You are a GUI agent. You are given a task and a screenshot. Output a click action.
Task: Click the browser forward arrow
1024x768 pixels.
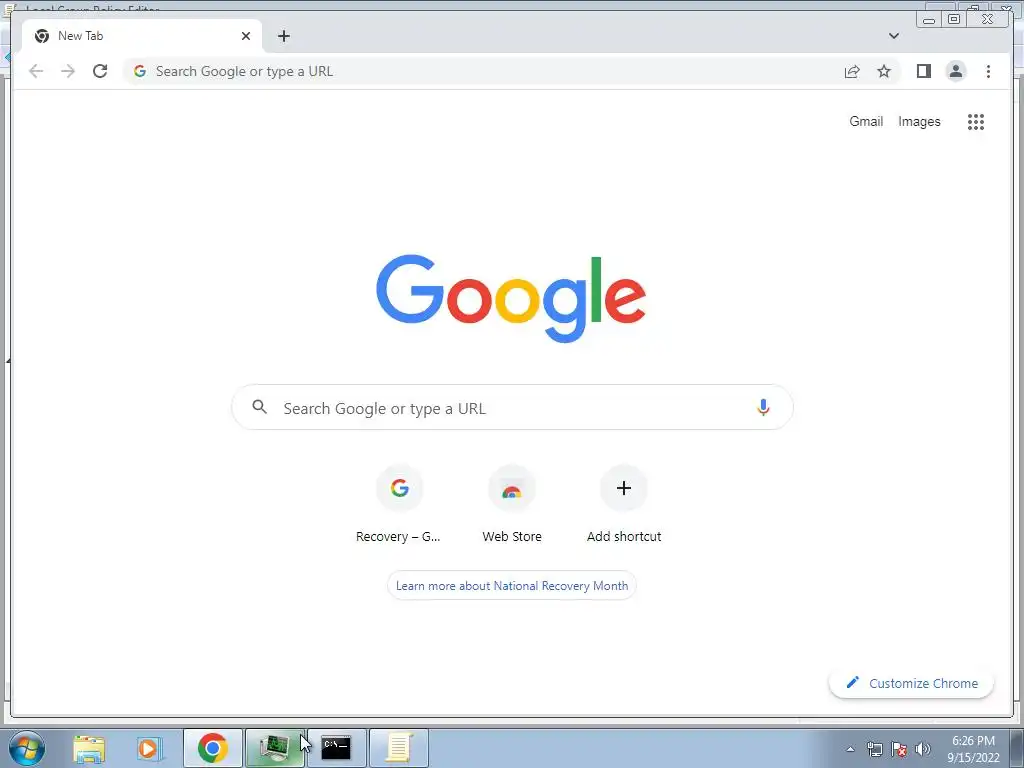pyautogui.click(x=68, y=71)
